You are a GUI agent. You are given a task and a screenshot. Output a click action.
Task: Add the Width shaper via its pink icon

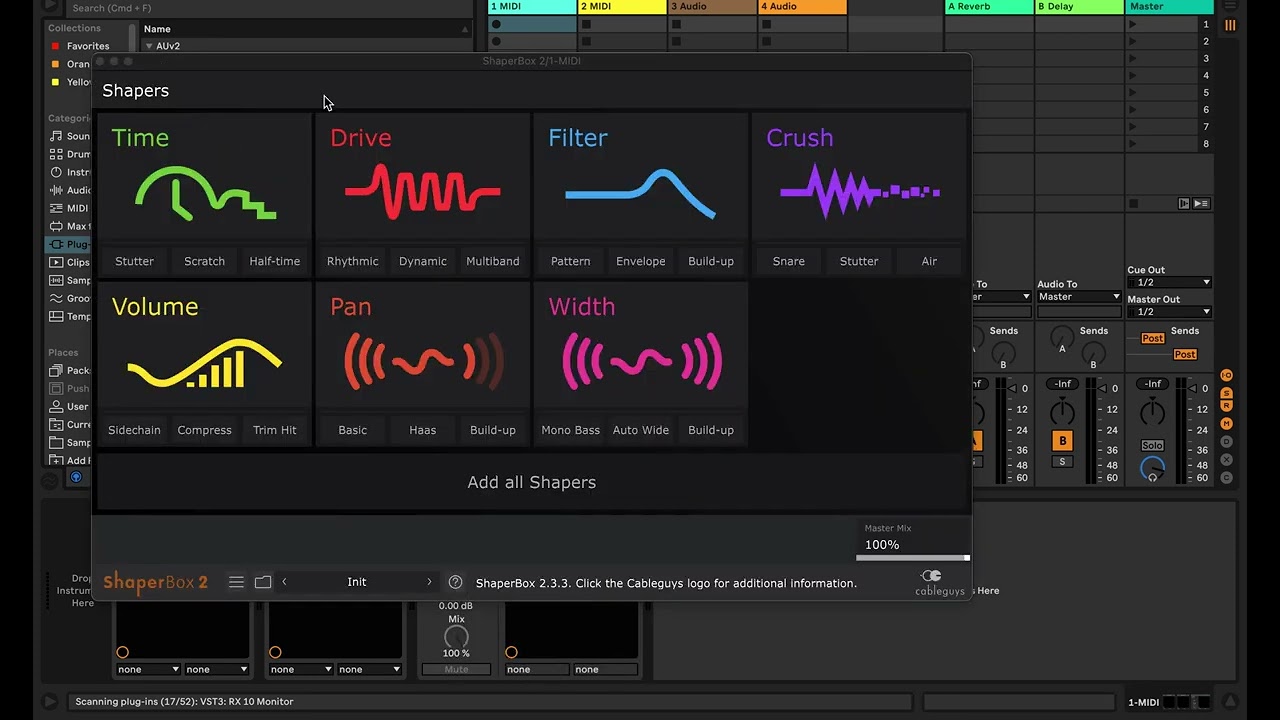point(640,361)
